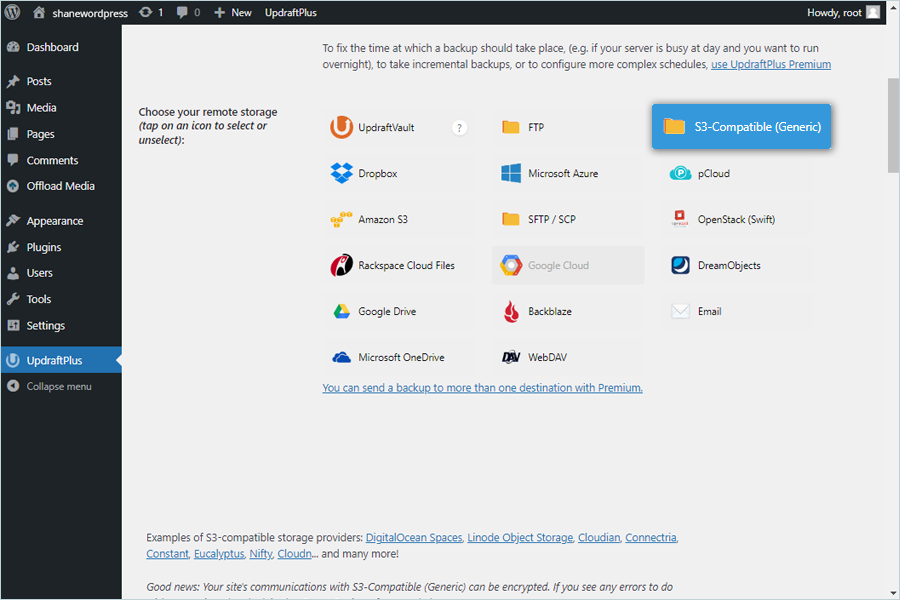Click the WordPress logo in the admin bar

tap(13, 12)
